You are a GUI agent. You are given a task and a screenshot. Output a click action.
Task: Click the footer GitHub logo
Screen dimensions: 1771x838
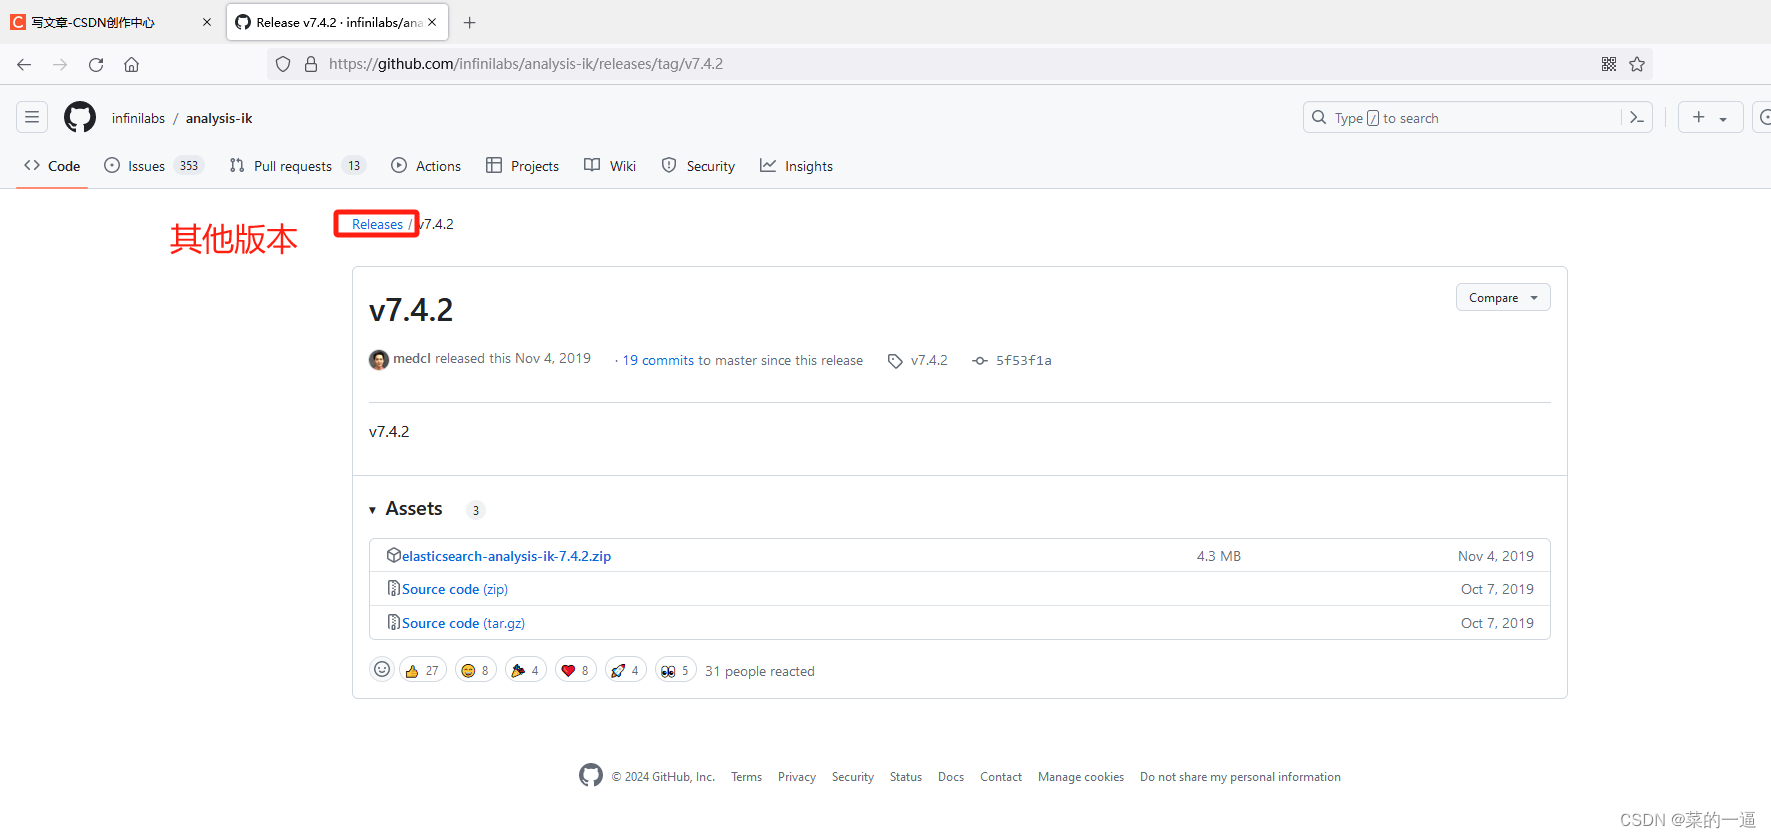[591, 775]
